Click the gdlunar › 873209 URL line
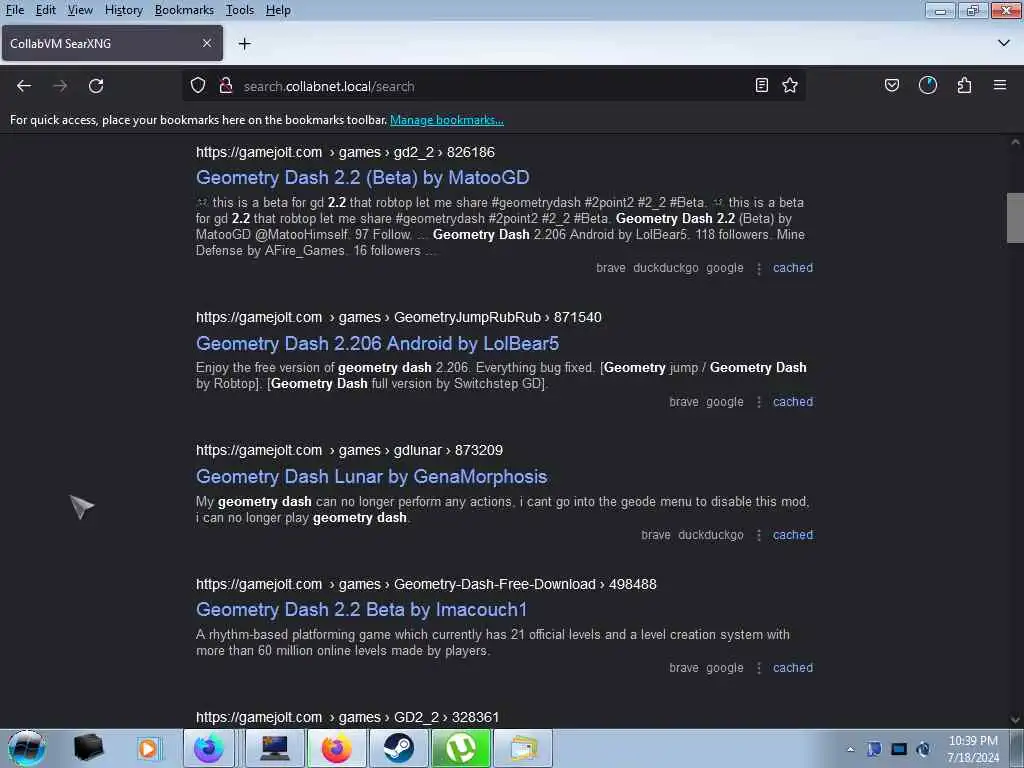The width and height of the screenshot is (1024, 768). (349, 451)
